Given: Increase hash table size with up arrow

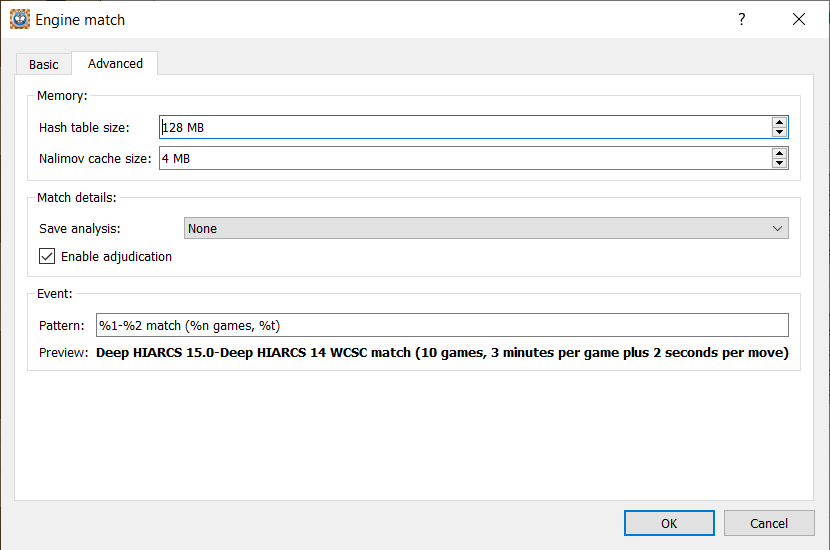Looking at the screenshot, I should tap(779, 123).
